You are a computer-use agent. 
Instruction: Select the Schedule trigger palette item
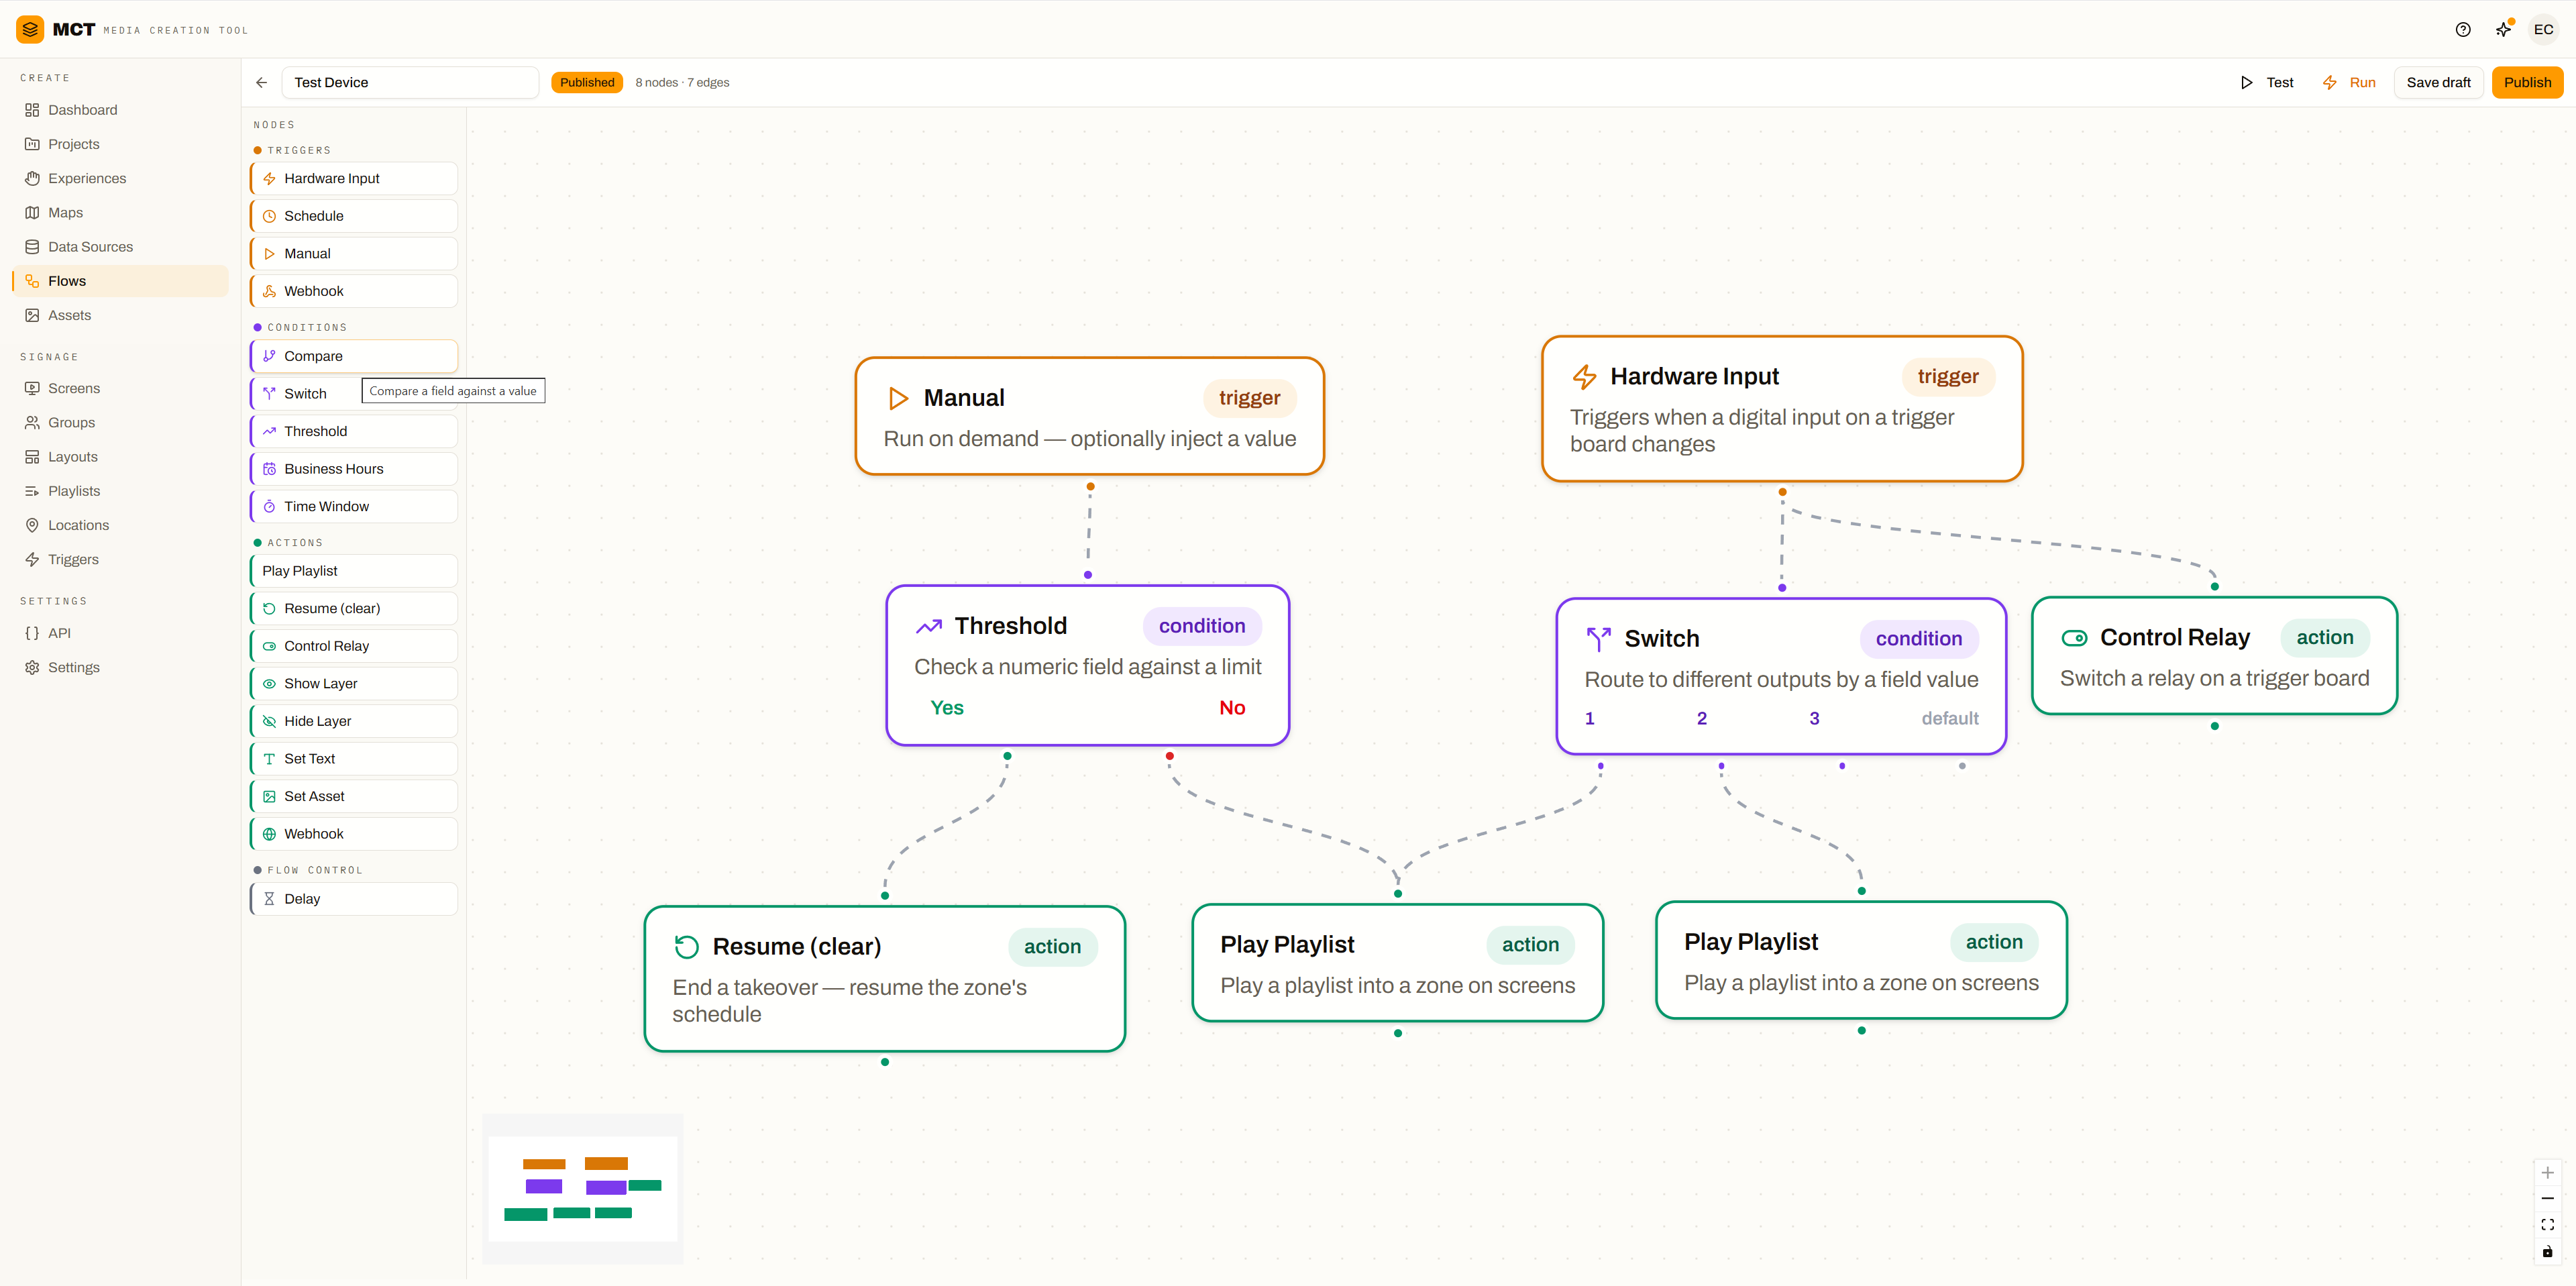354,216
